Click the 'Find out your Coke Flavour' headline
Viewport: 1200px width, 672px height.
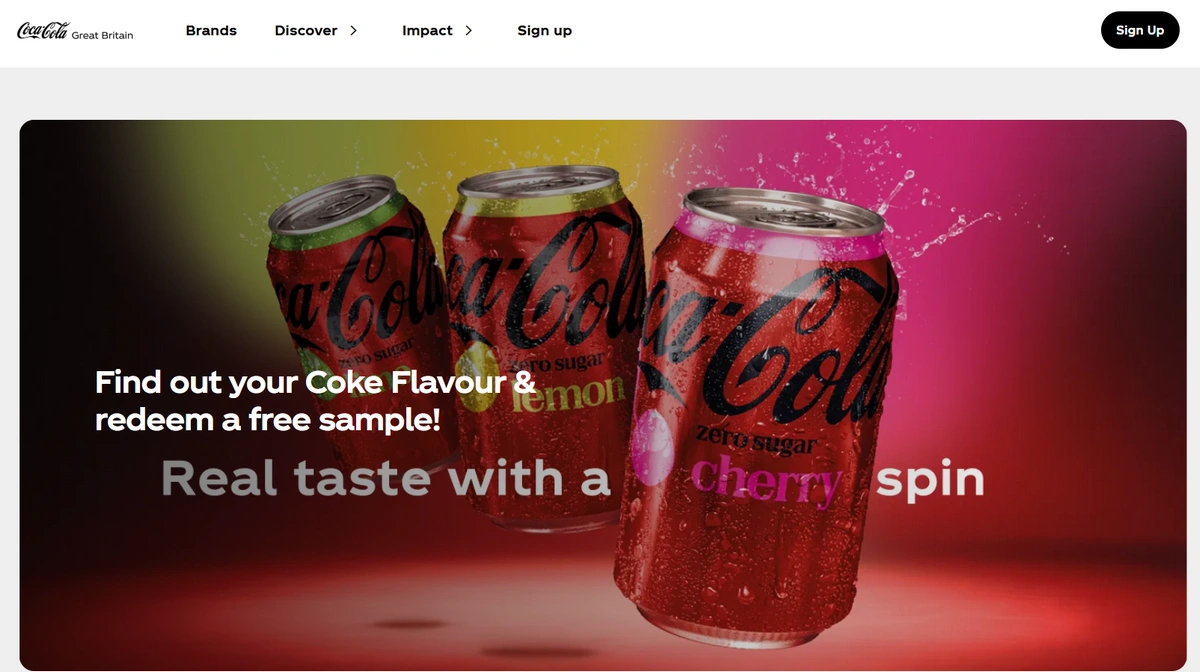pyautogui.click(x=315, y=400)
